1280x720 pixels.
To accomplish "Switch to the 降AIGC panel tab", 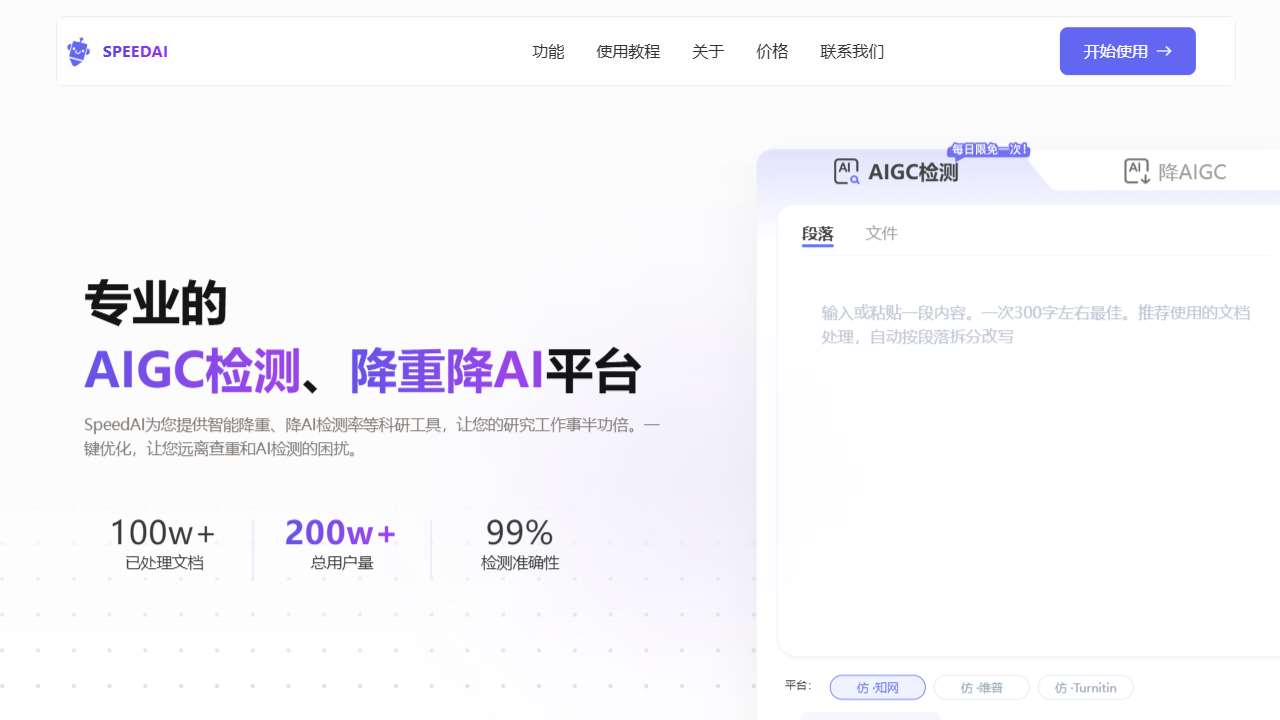I will [x=1175, y=171].
